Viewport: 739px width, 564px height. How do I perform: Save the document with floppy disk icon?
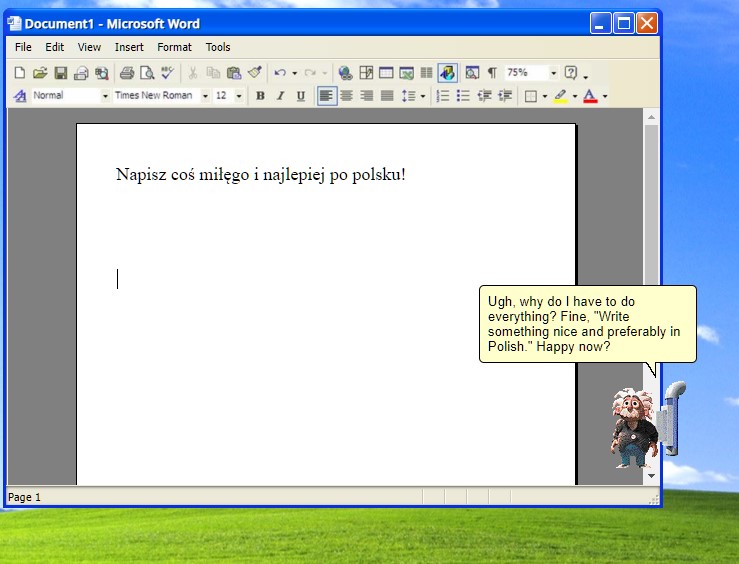pyautogui.click(x=60, y=73)
